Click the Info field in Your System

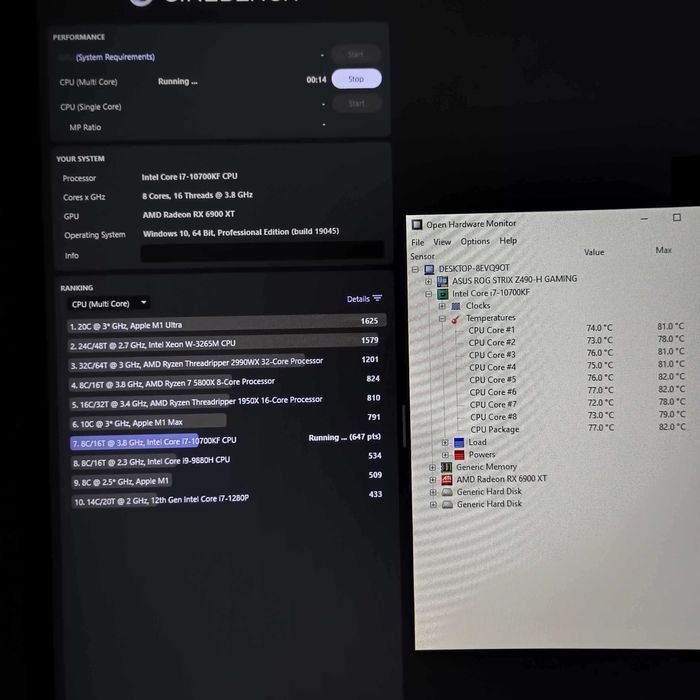click(262, 251)
